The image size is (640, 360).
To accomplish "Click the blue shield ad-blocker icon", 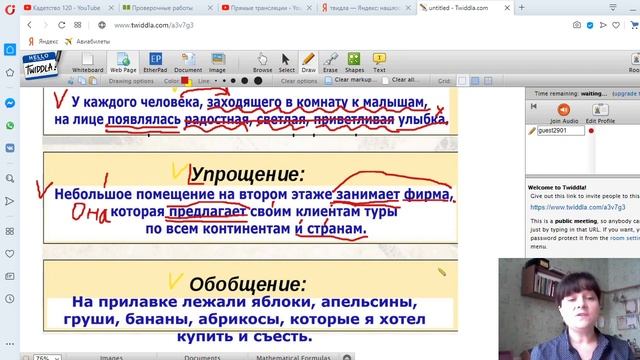I will 590,25.
